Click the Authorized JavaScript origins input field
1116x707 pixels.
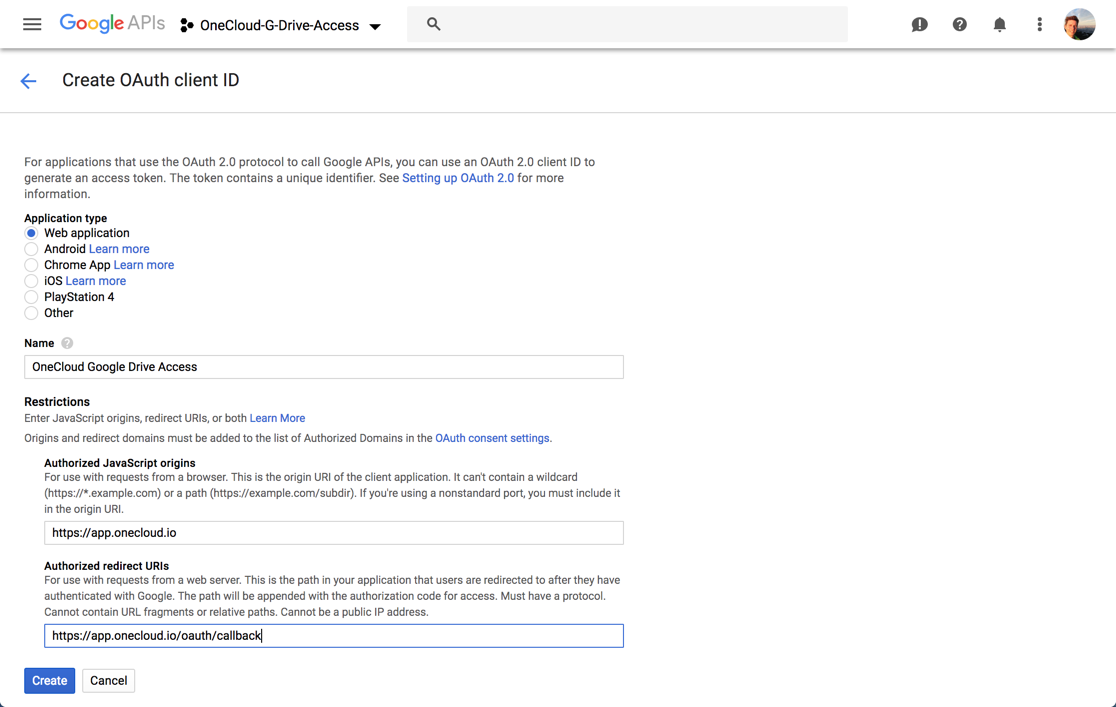(334, 533)
